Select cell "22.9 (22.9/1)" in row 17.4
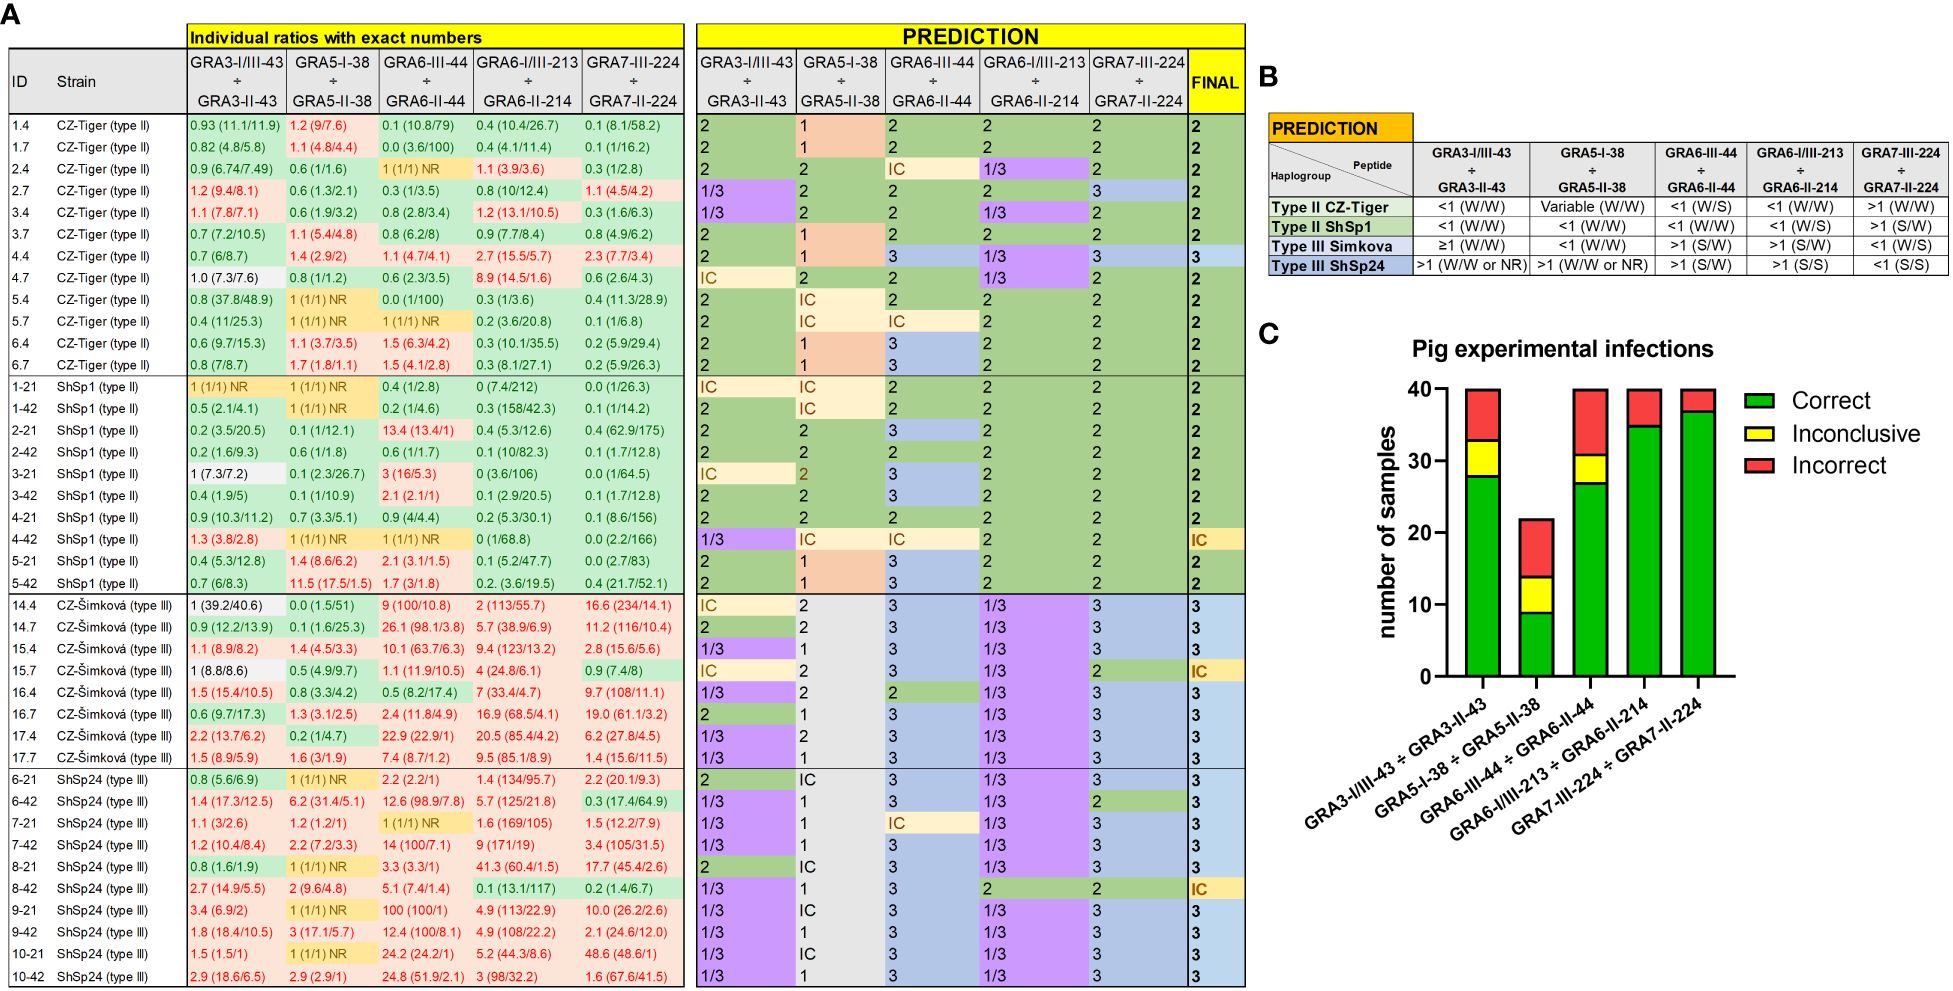The width and height of the screenshot is (1953, 991). (x=425, y=736)
